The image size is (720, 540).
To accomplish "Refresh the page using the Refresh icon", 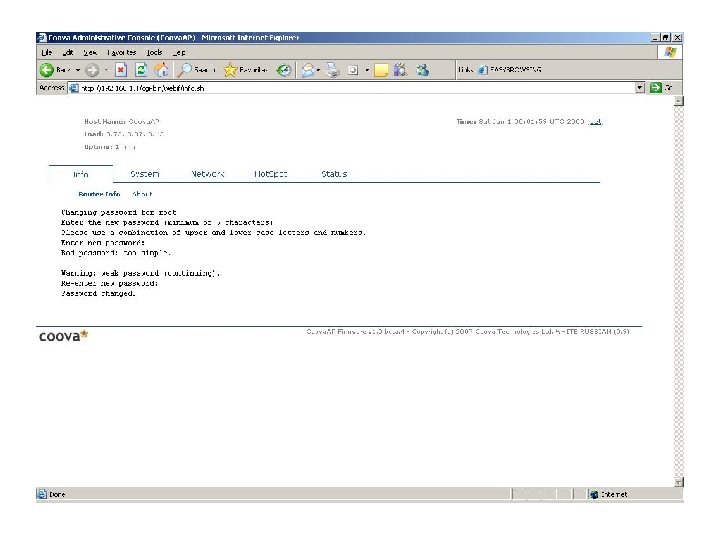I will (141, 70).
